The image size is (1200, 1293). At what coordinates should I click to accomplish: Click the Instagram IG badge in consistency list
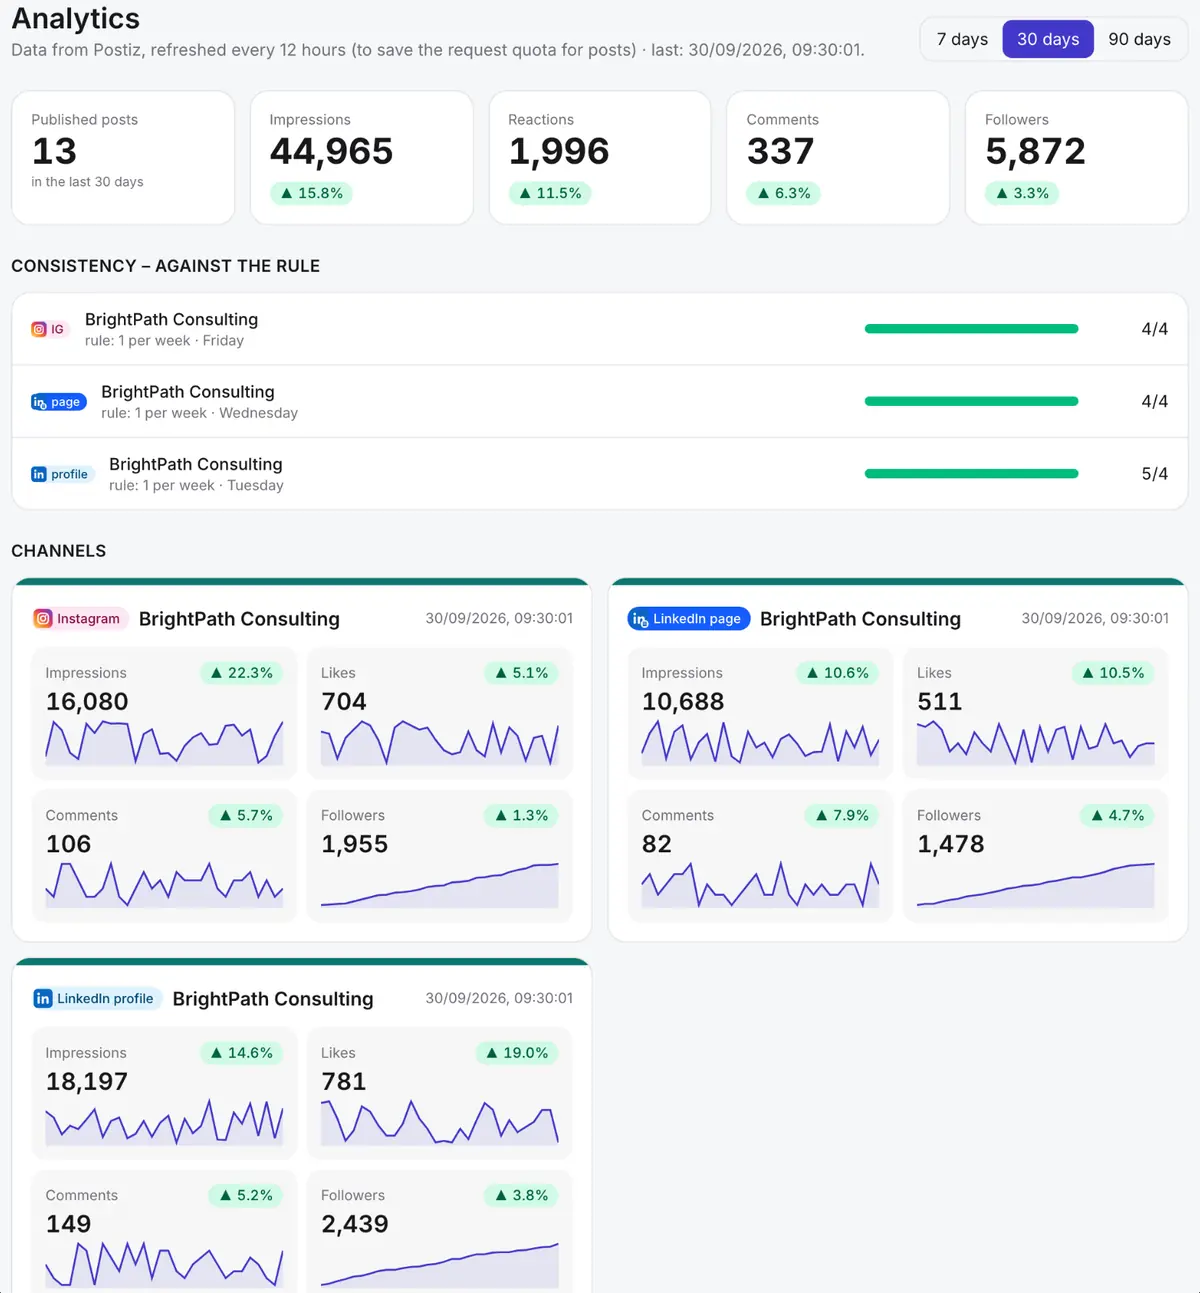pyautogui.click(x=49, y=329)
